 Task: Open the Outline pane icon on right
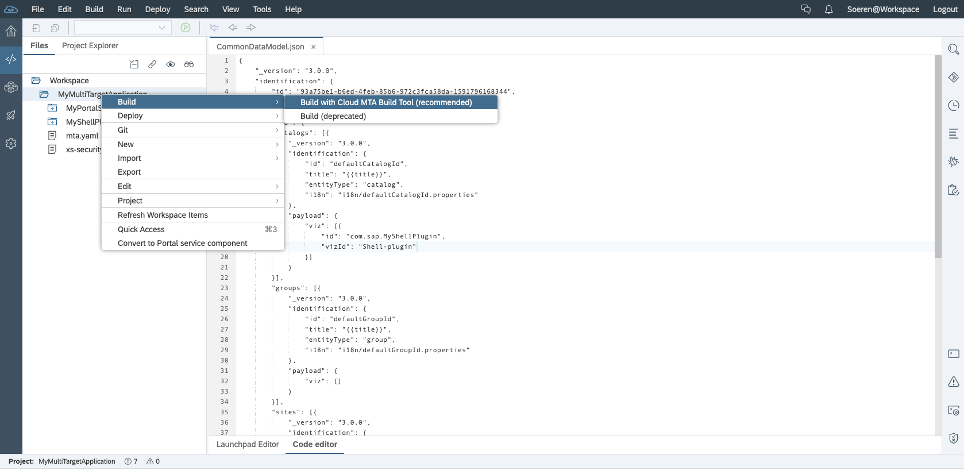point(953,133)
